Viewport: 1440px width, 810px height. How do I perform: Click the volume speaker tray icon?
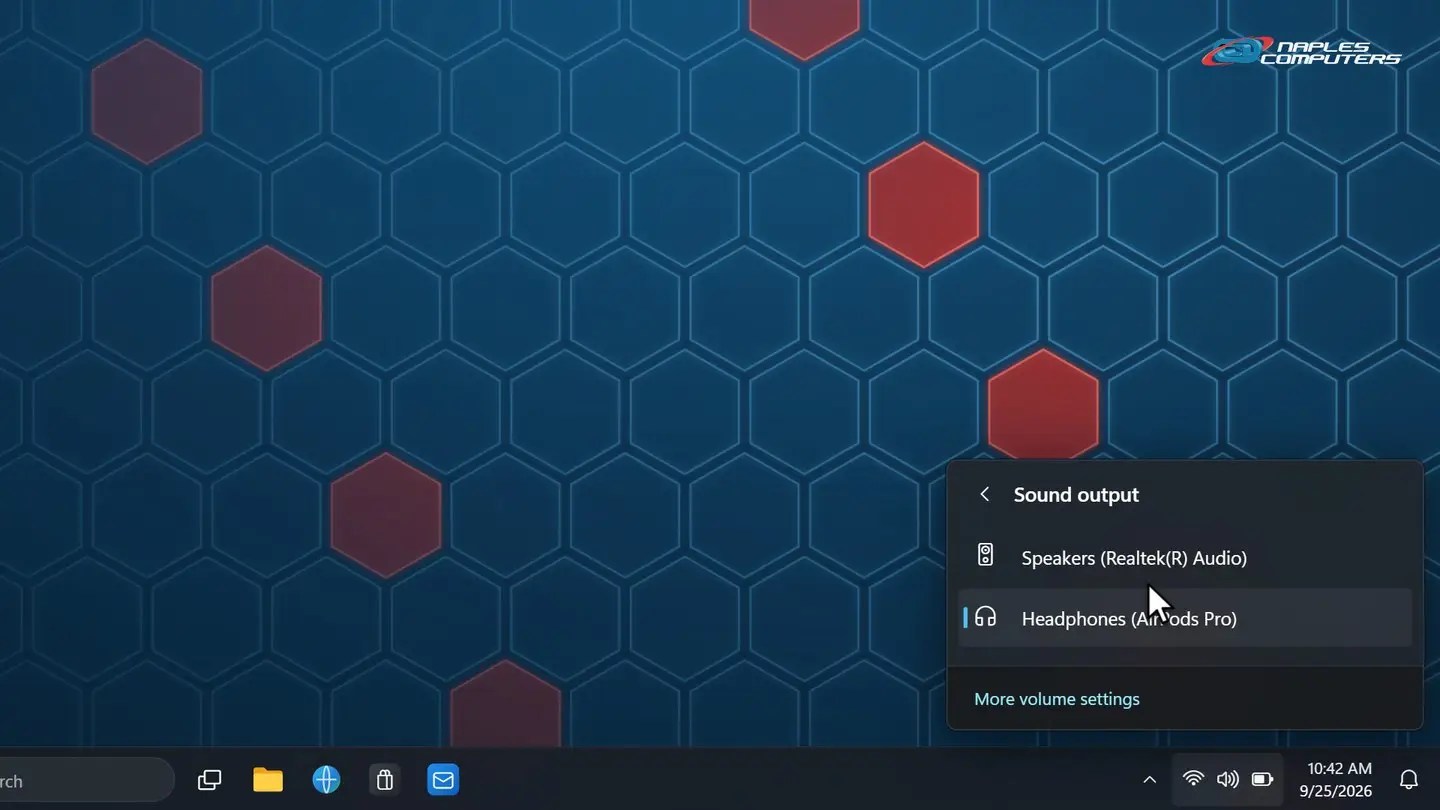[x=1228, y=779]
